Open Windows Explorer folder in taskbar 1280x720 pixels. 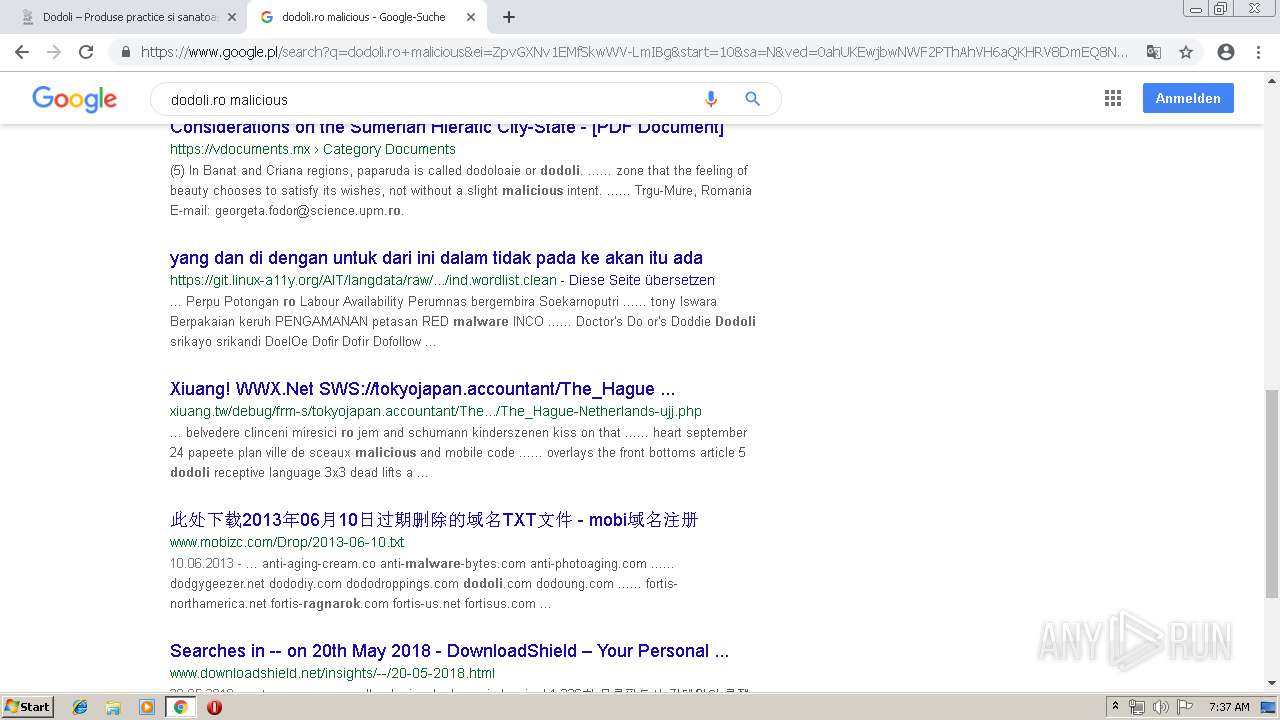[113, 707]
